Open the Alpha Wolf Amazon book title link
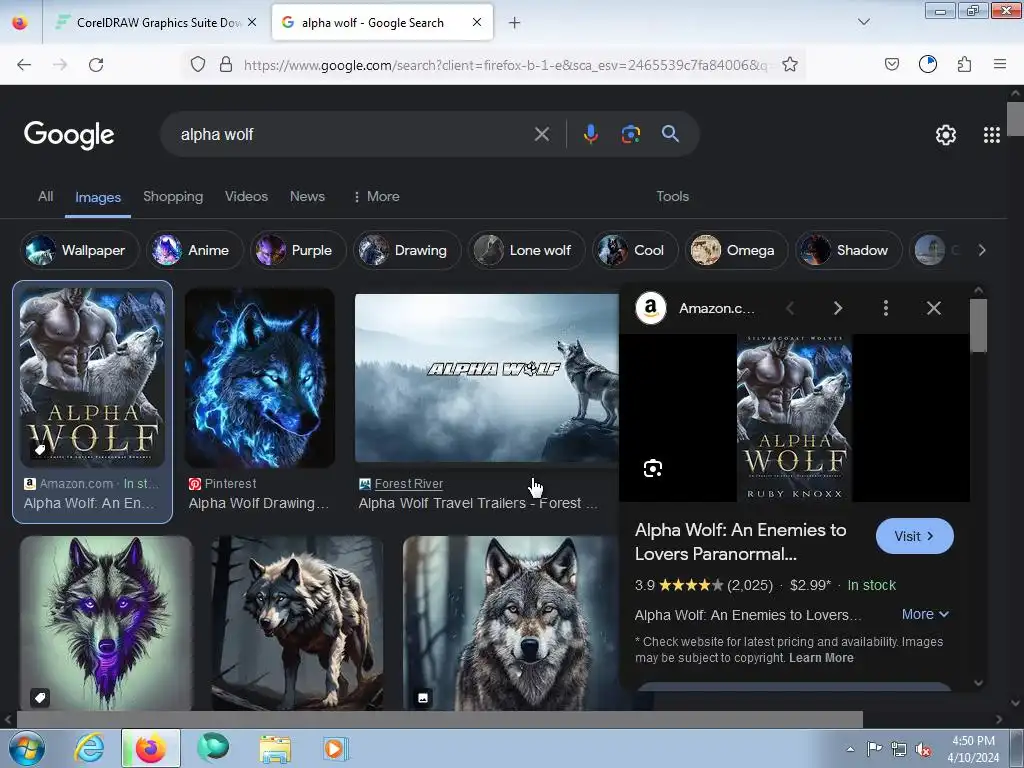 pyautogui.click(x=741, y=542)
